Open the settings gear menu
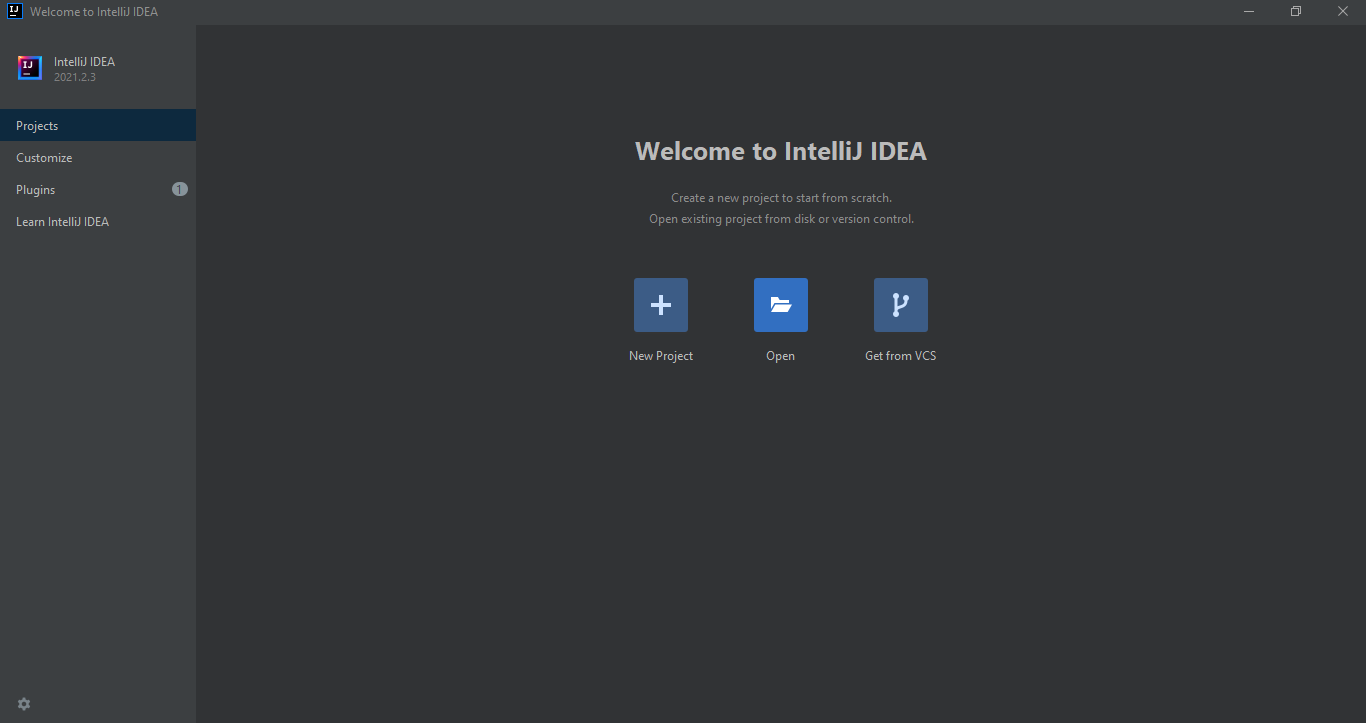This screenshot has height=723, width=1366. pyautogui.click(x=24, y=704)
